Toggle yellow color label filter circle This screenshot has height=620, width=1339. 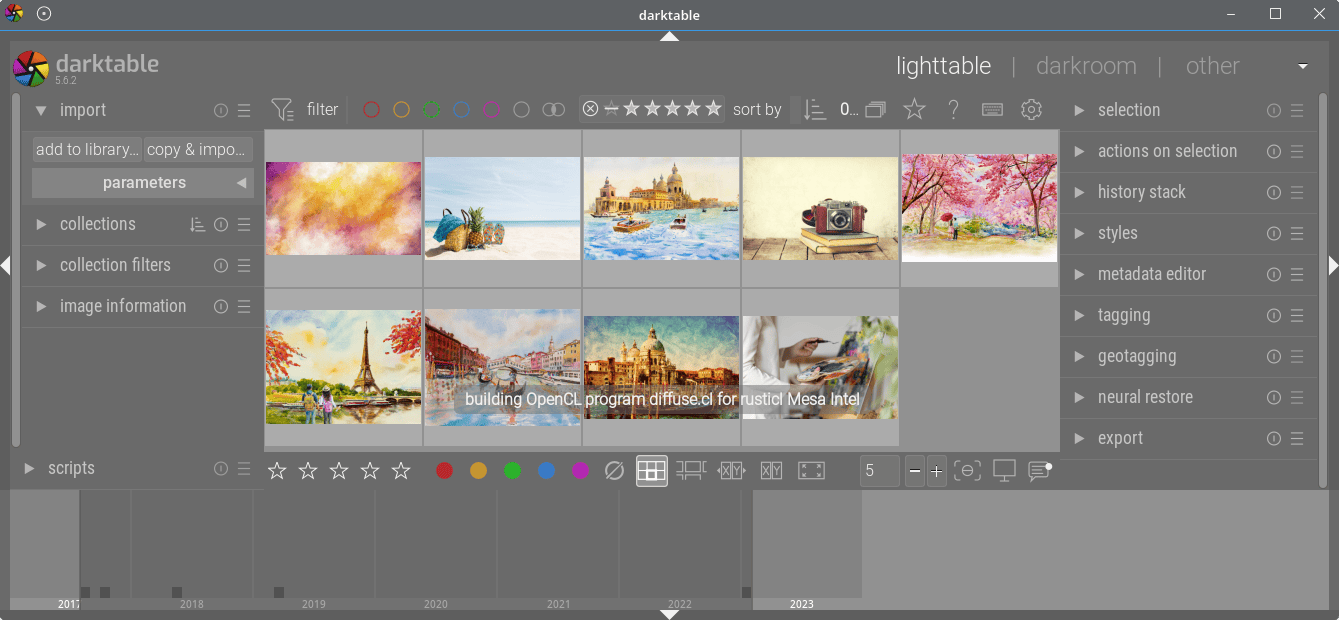click(x=401, y=110)
